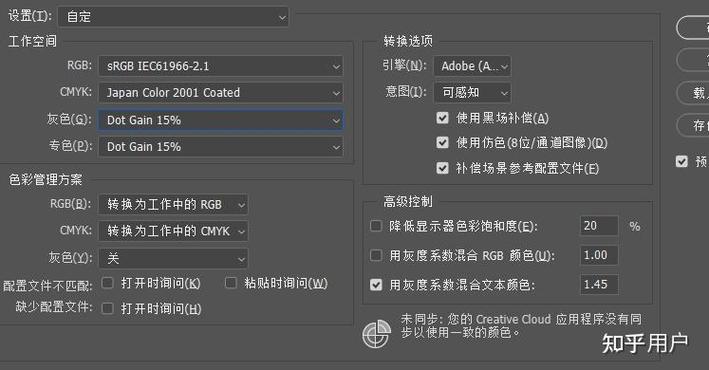Open the 意图(I) intent dropdown 可感知
This screenshot has height=370, width=709.
pos(472,93)
